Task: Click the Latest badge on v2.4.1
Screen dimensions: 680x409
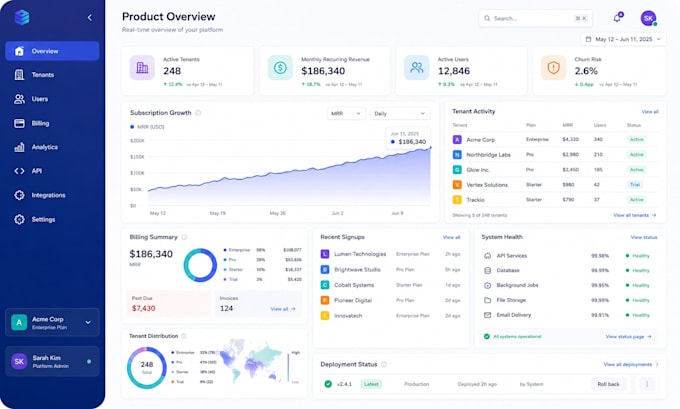Action: coord(371,384)
